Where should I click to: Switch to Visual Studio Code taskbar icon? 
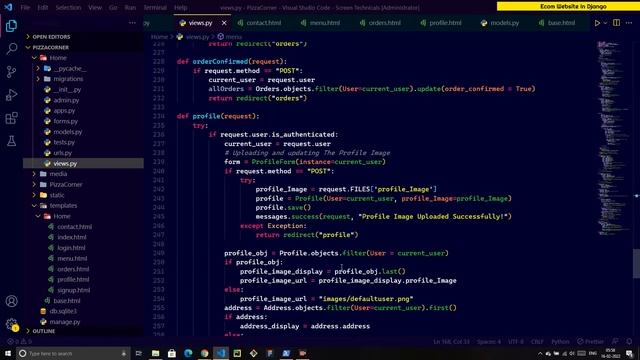pos(221,353)
